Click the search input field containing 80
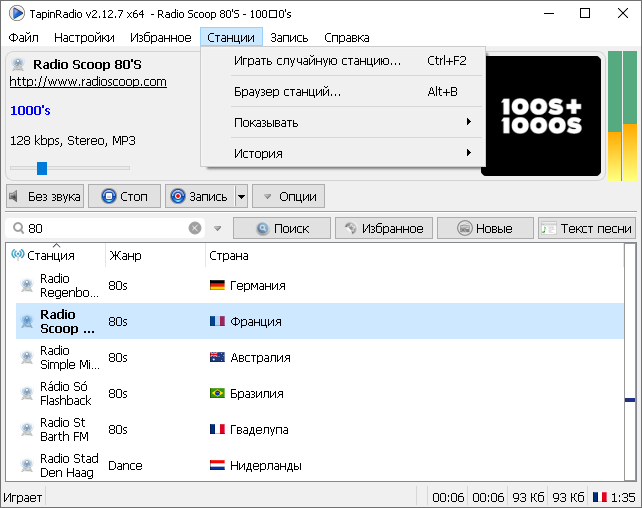The width and height of the screenshot is (642, 508). pos(106,228)
